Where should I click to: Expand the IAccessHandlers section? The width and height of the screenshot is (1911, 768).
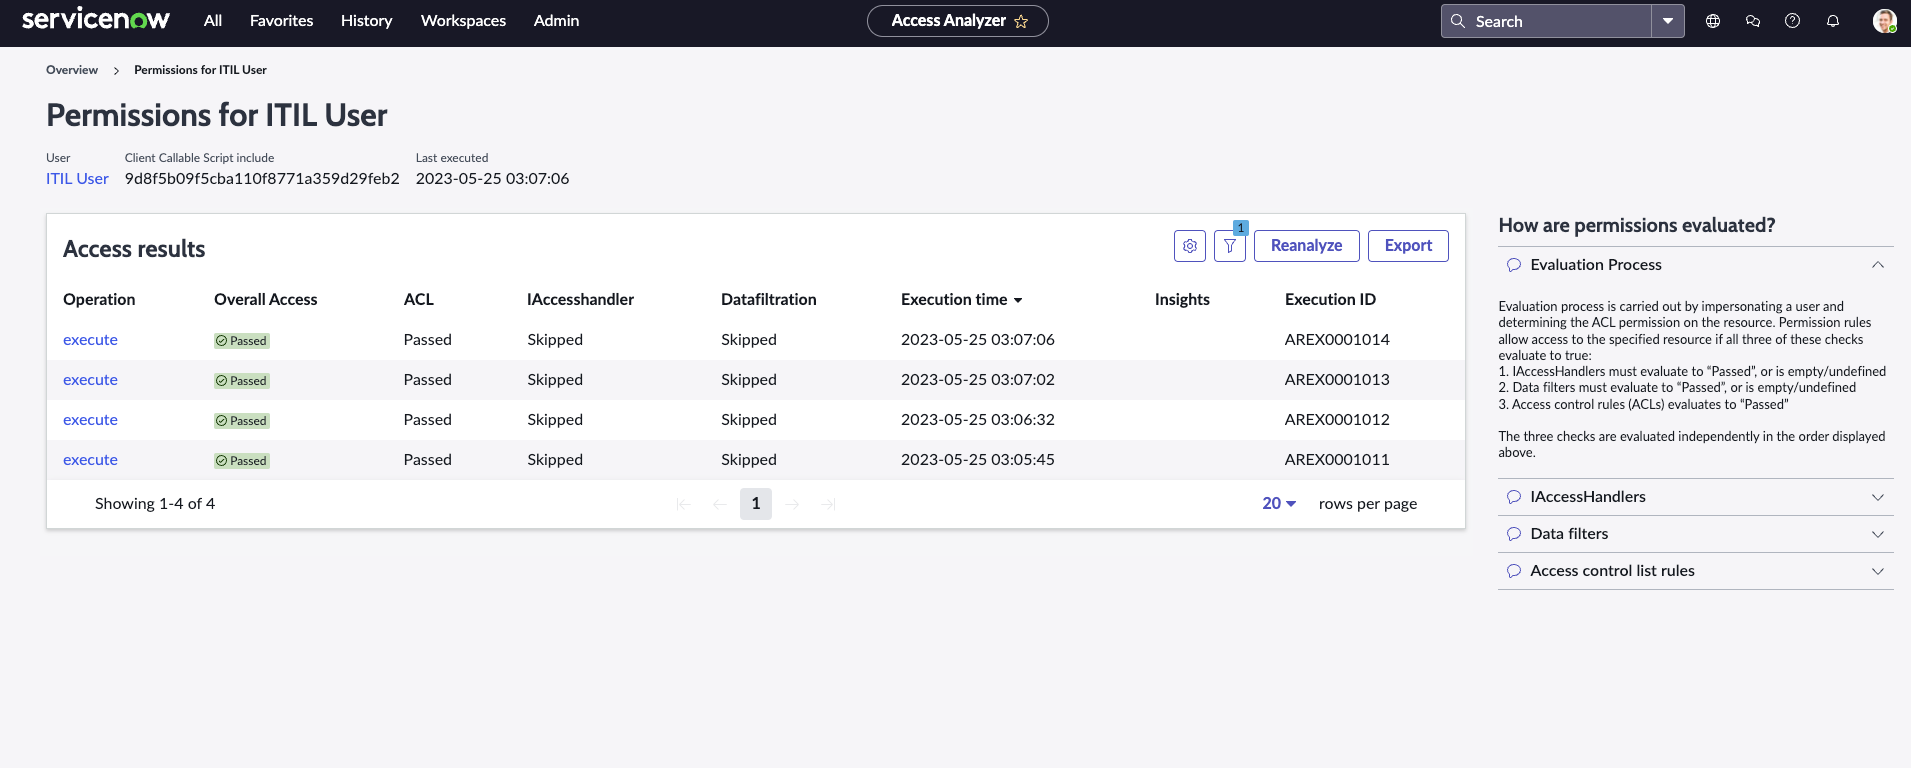coord(1878,497)
